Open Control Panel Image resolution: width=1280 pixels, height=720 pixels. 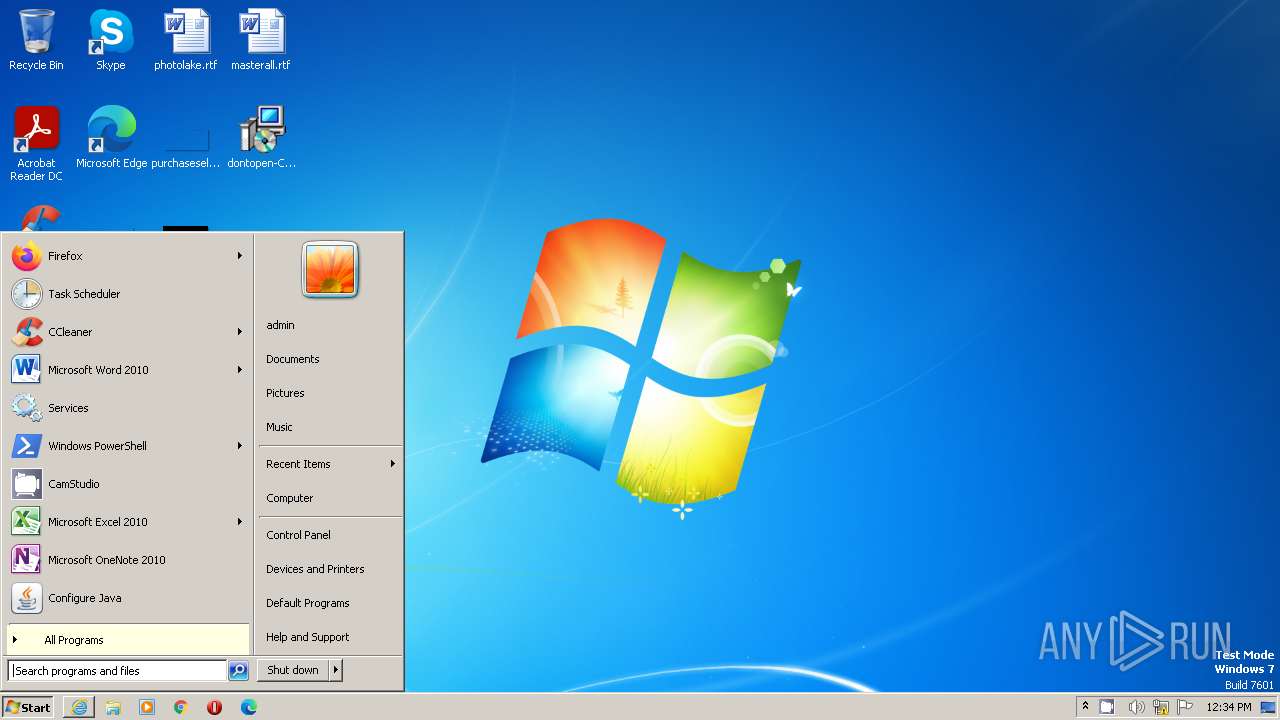(x=330, y=535)
